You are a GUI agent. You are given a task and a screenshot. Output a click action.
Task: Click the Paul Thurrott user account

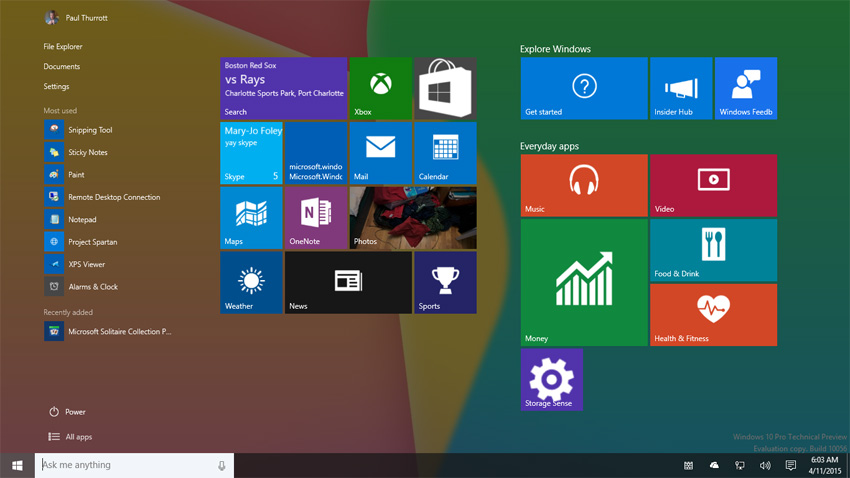click(x=76, y=18)
